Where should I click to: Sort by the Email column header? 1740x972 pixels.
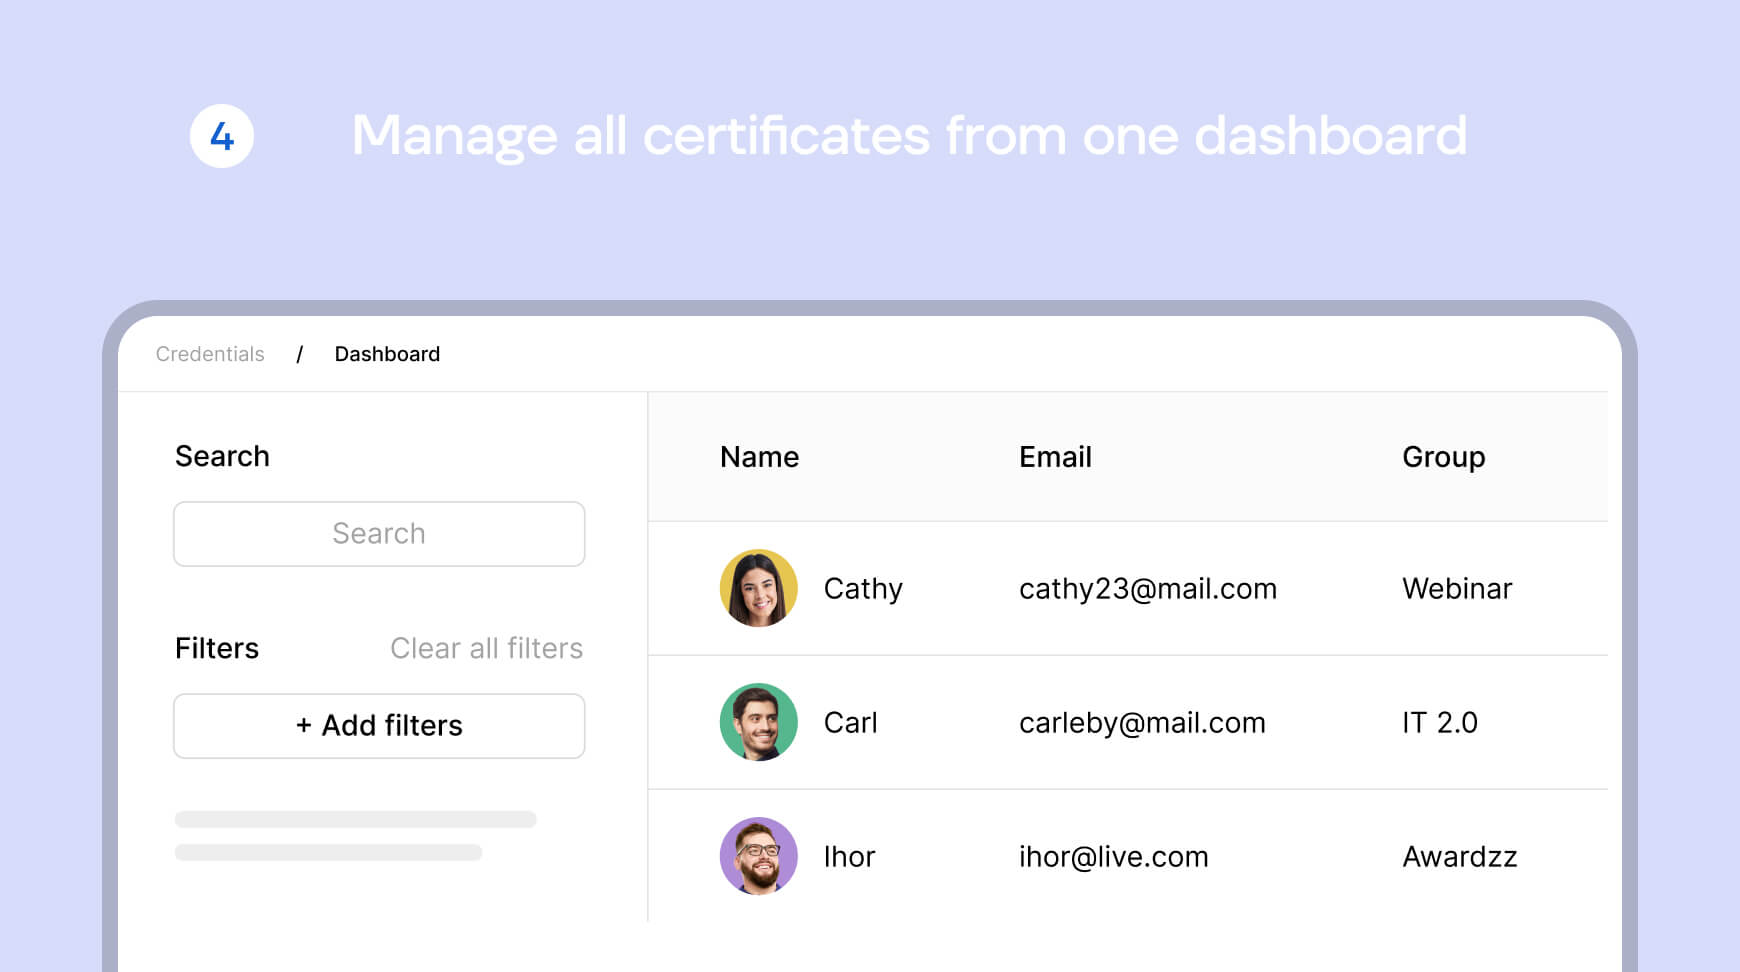coord(1055,457)
